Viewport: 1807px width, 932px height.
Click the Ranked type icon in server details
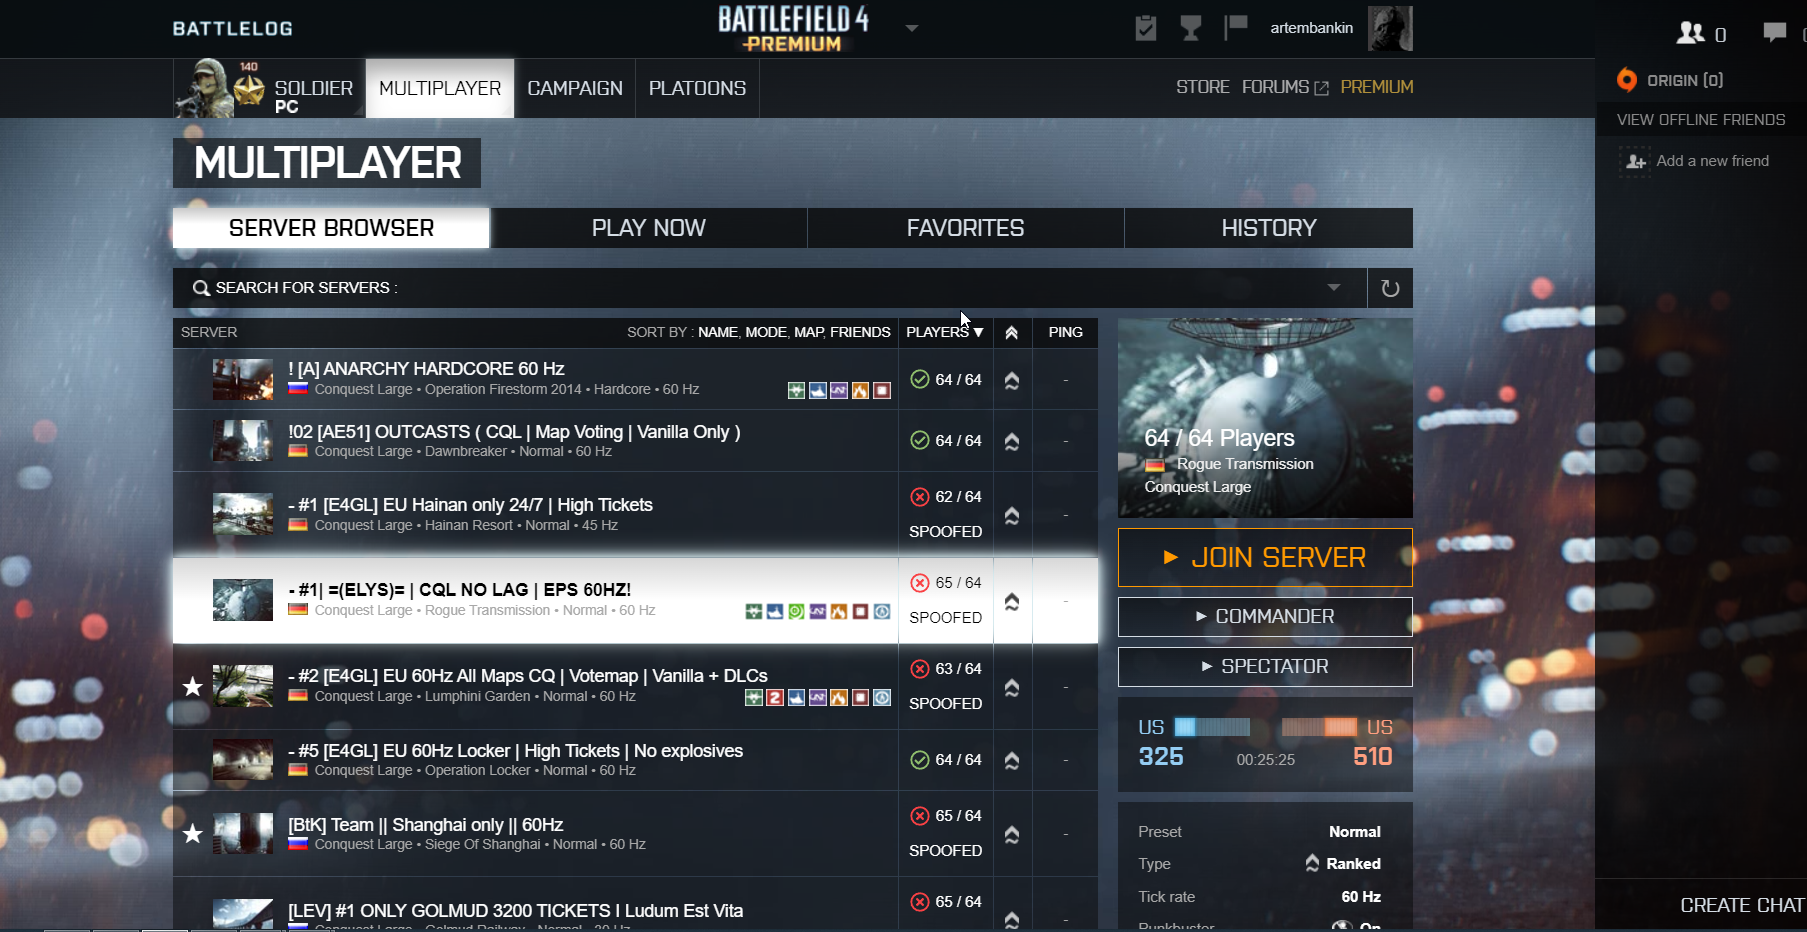pyautogui.click(x=1312, y=862)
